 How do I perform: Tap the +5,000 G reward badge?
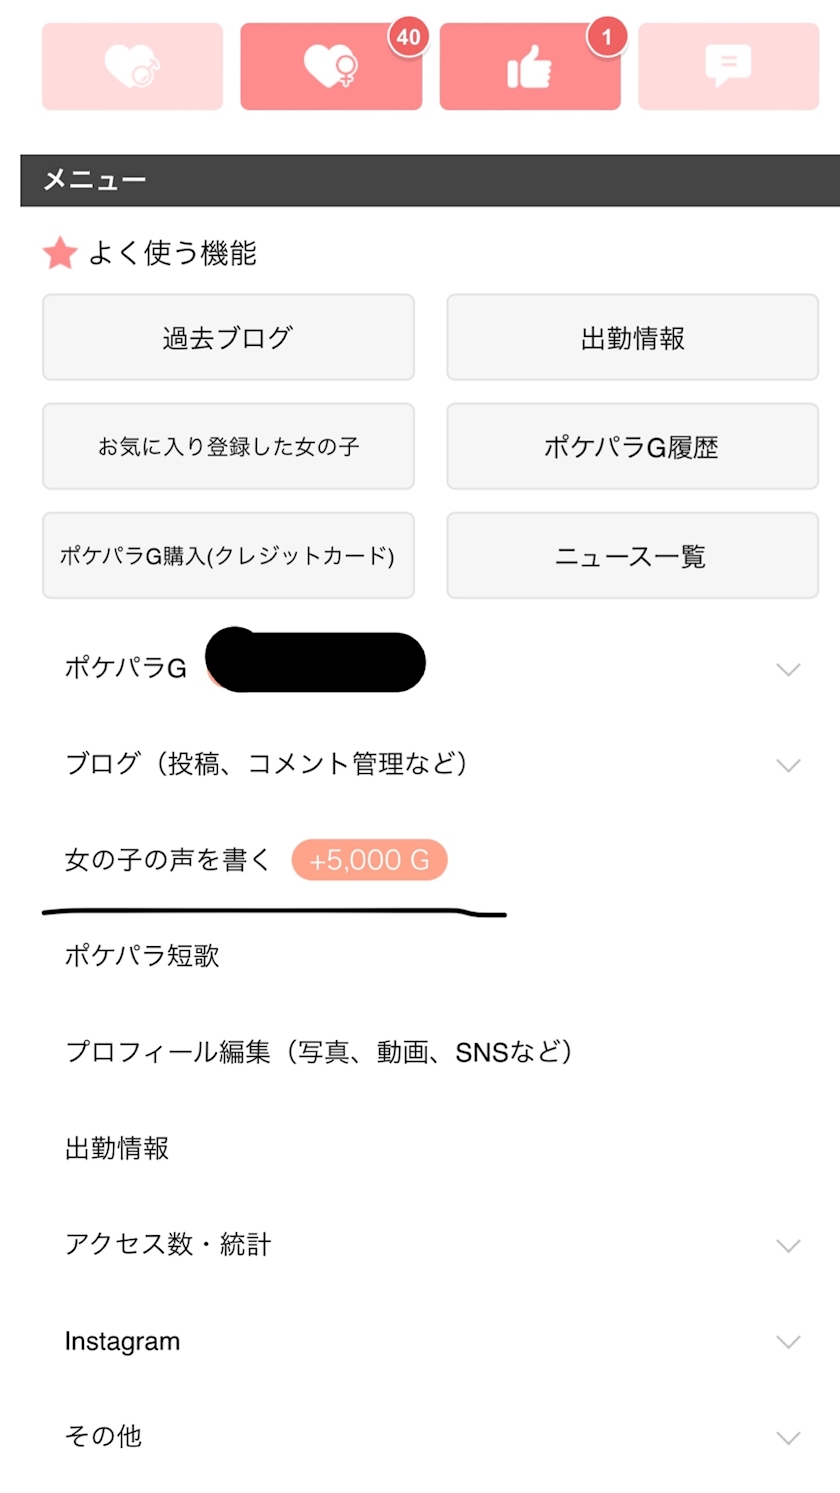369,860
